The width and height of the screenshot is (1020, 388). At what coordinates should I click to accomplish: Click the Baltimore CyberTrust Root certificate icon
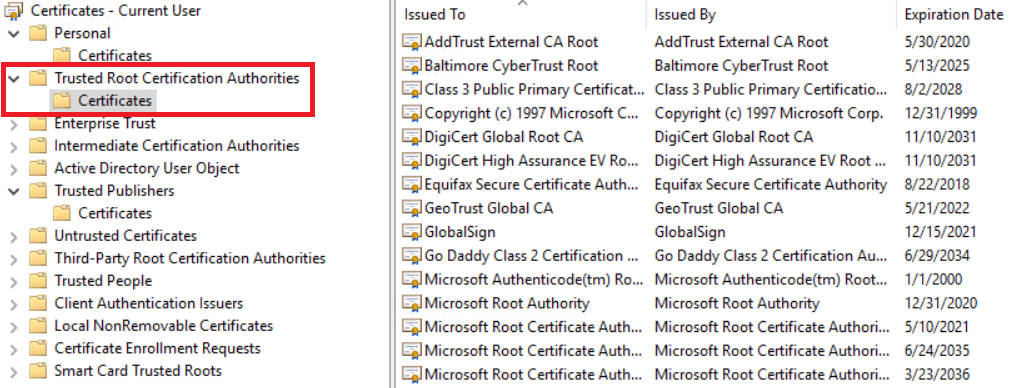tap(412, 66)
